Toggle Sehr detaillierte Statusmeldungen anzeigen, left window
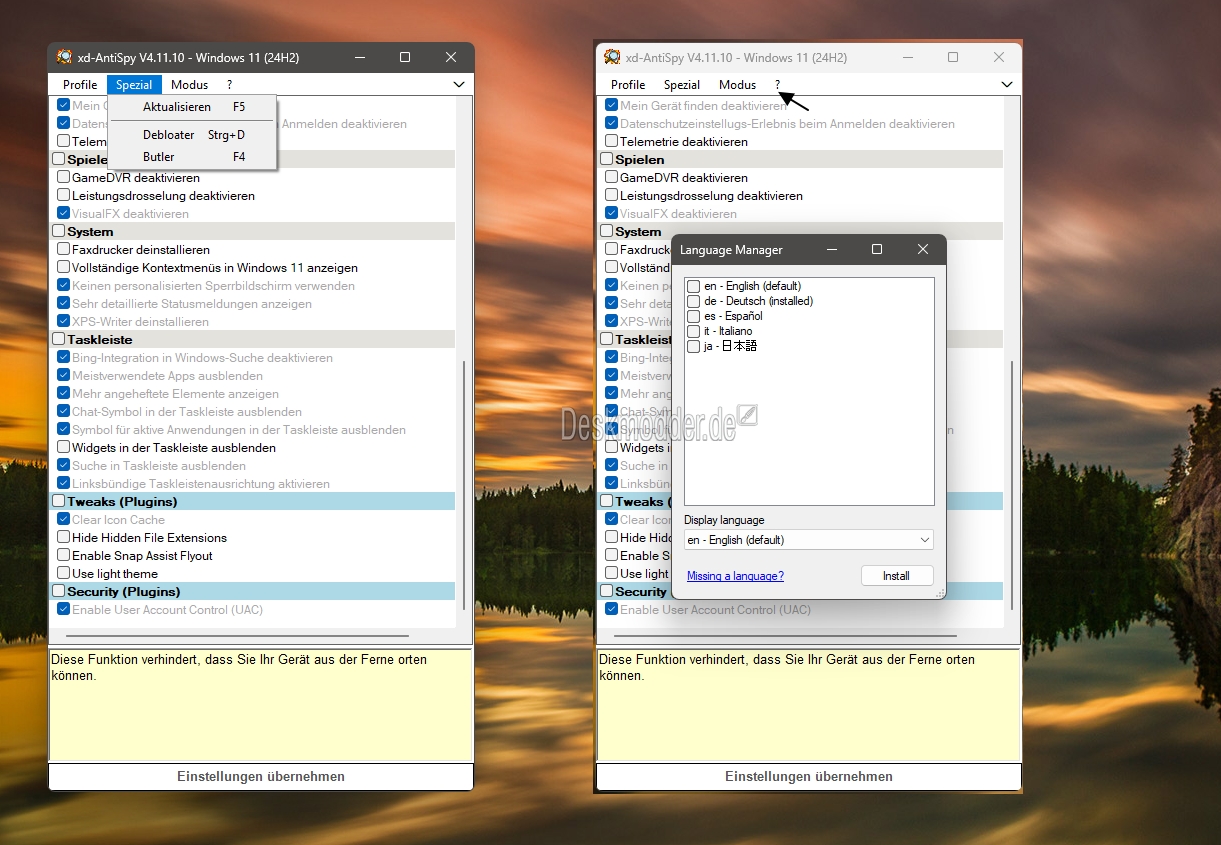The height and width of the screenshot is (845, 1221). coord(64,304)
